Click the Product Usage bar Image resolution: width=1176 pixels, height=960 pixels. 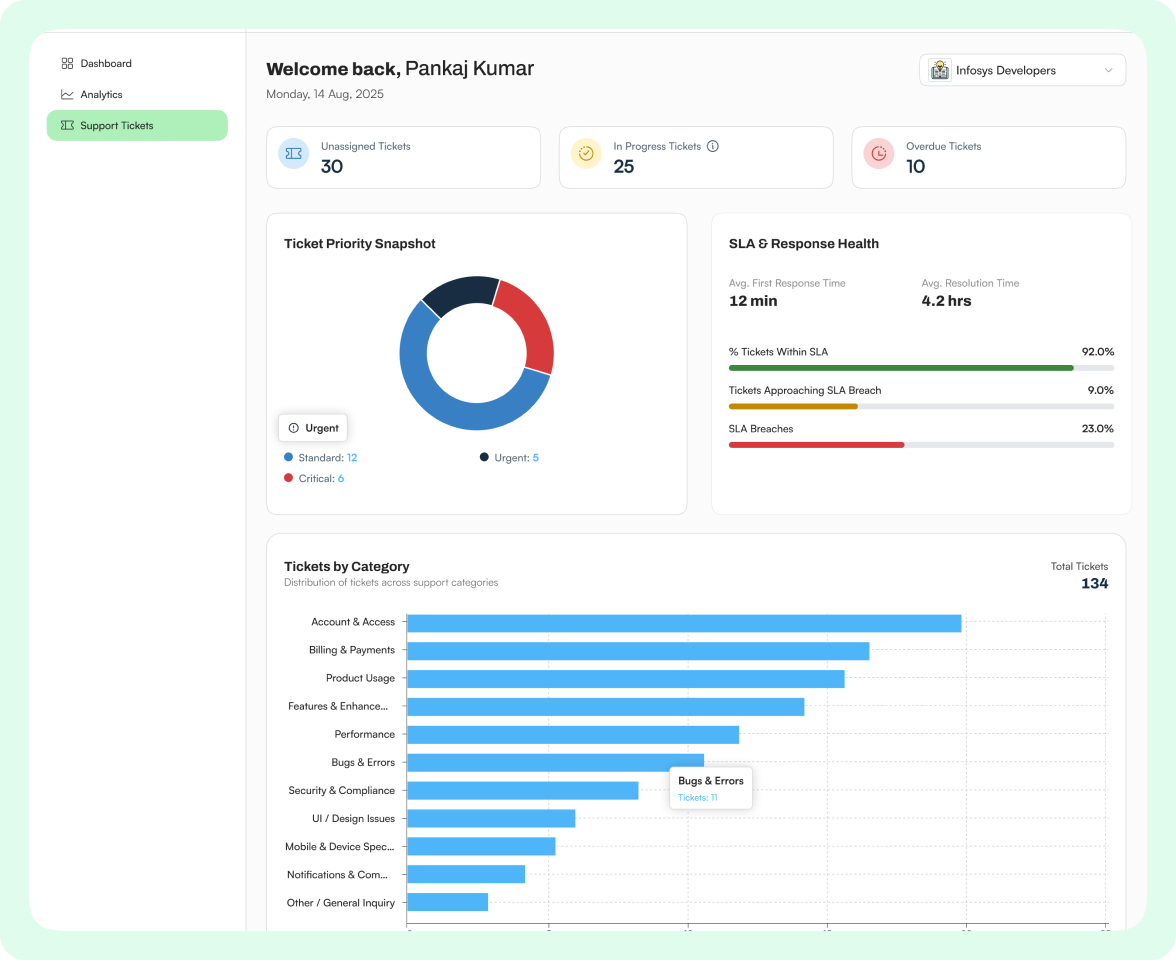pos(626,679)
